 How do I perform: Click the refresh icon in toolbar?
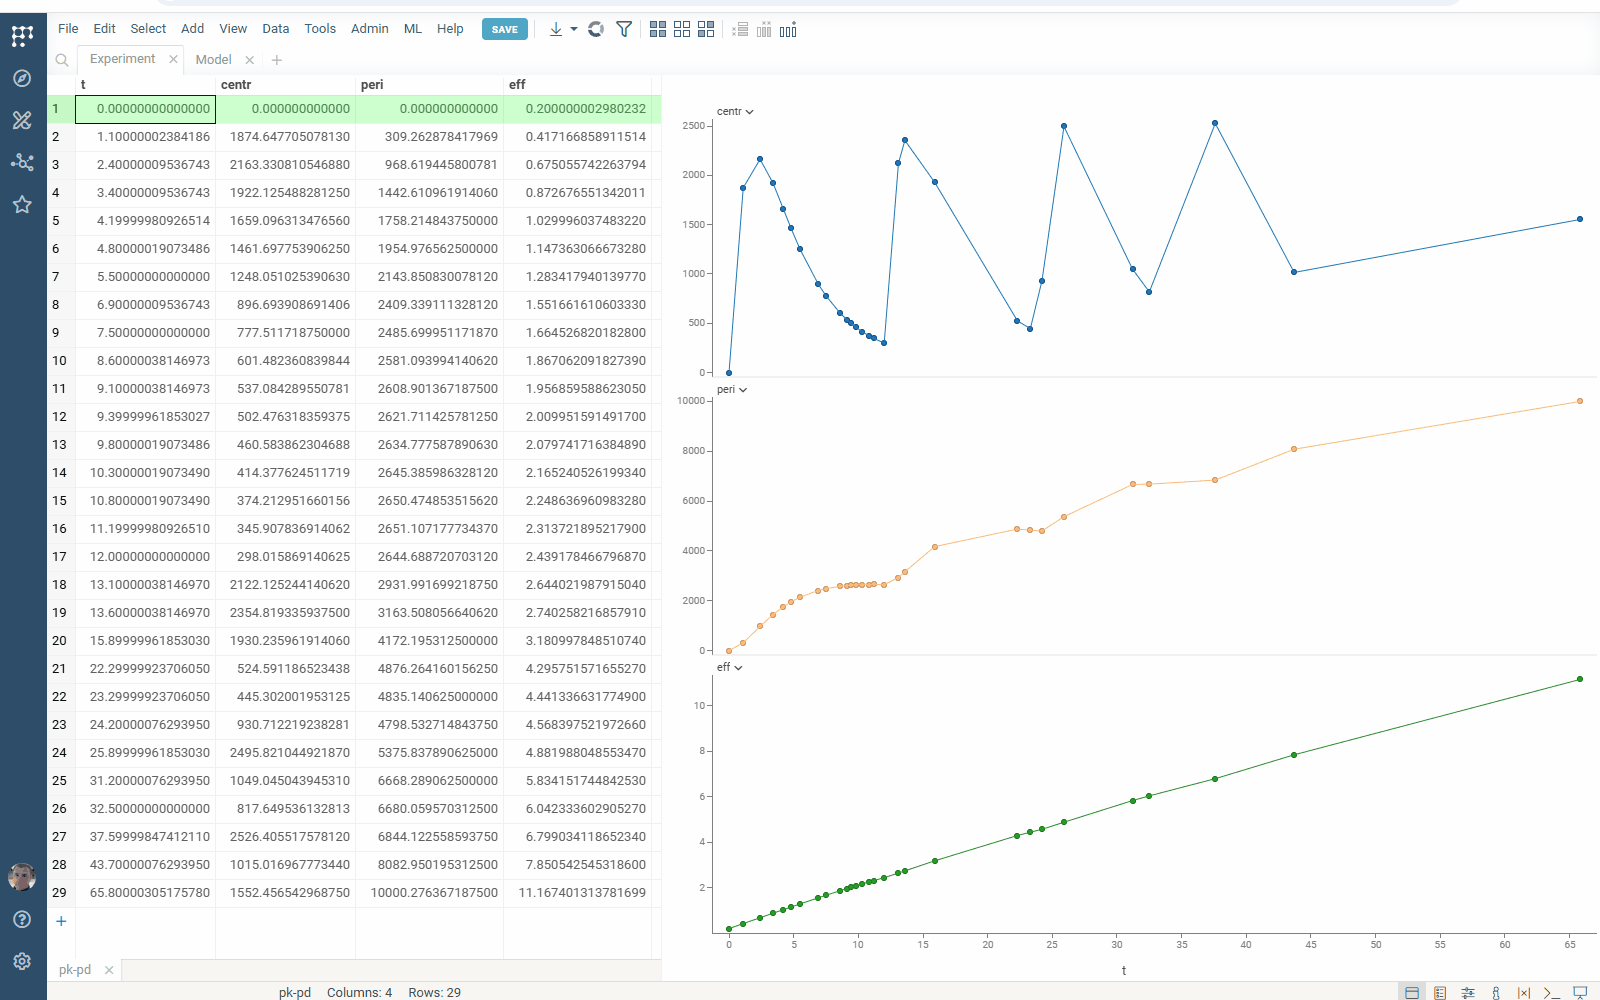tap(596, 29)
